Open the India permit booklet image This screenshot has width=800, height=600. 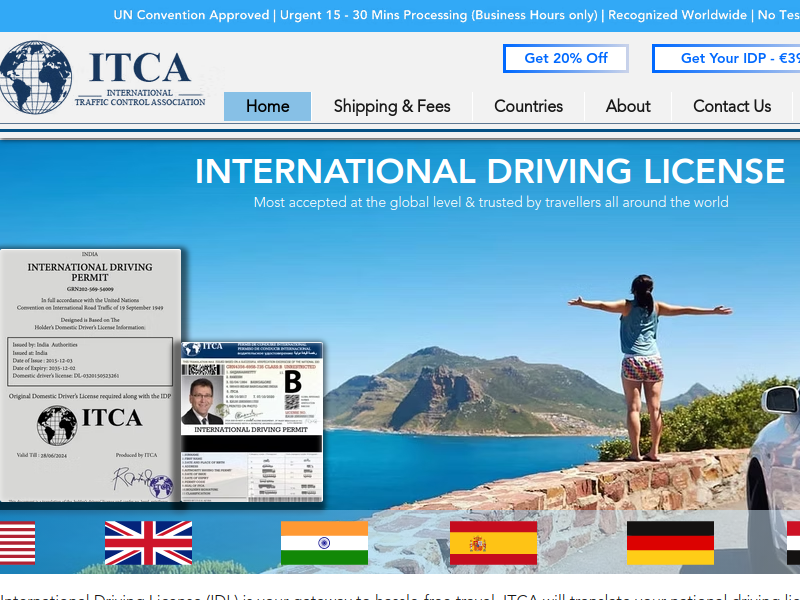click(90, 376)
